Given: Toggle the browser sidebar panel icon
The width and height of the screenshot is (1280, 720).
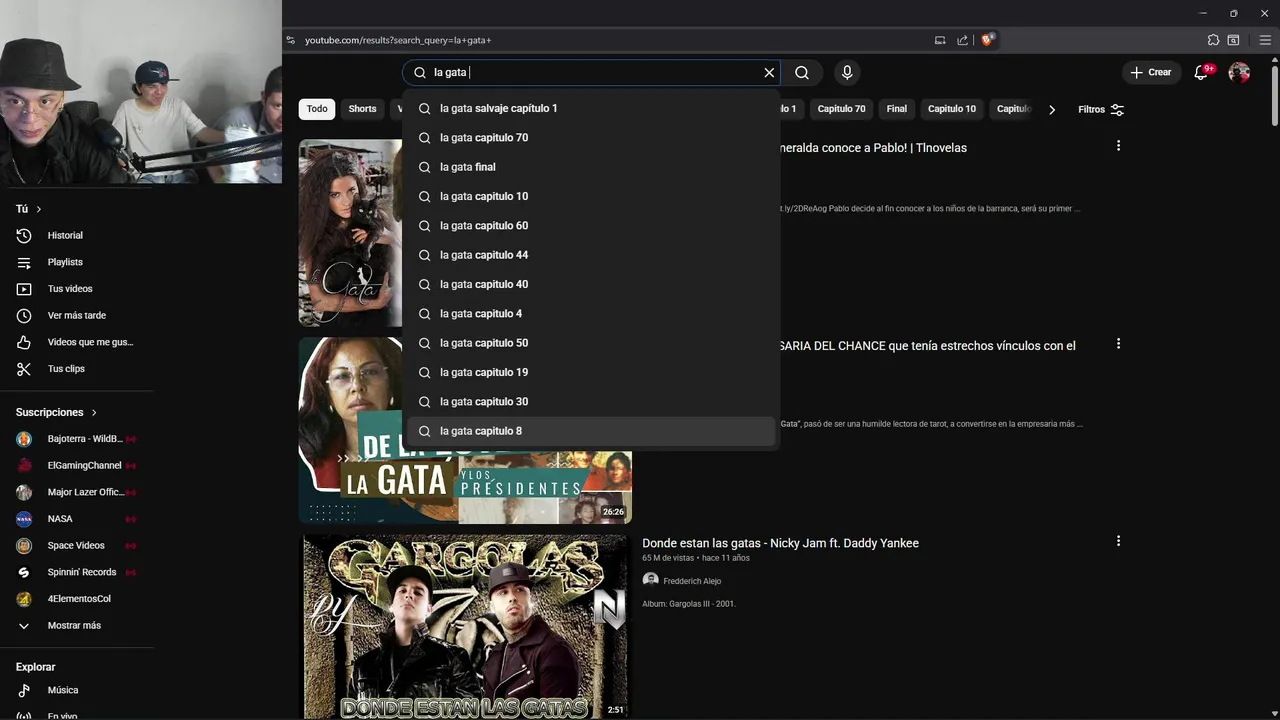Looking at the screenshot, I should point(1234,40).
